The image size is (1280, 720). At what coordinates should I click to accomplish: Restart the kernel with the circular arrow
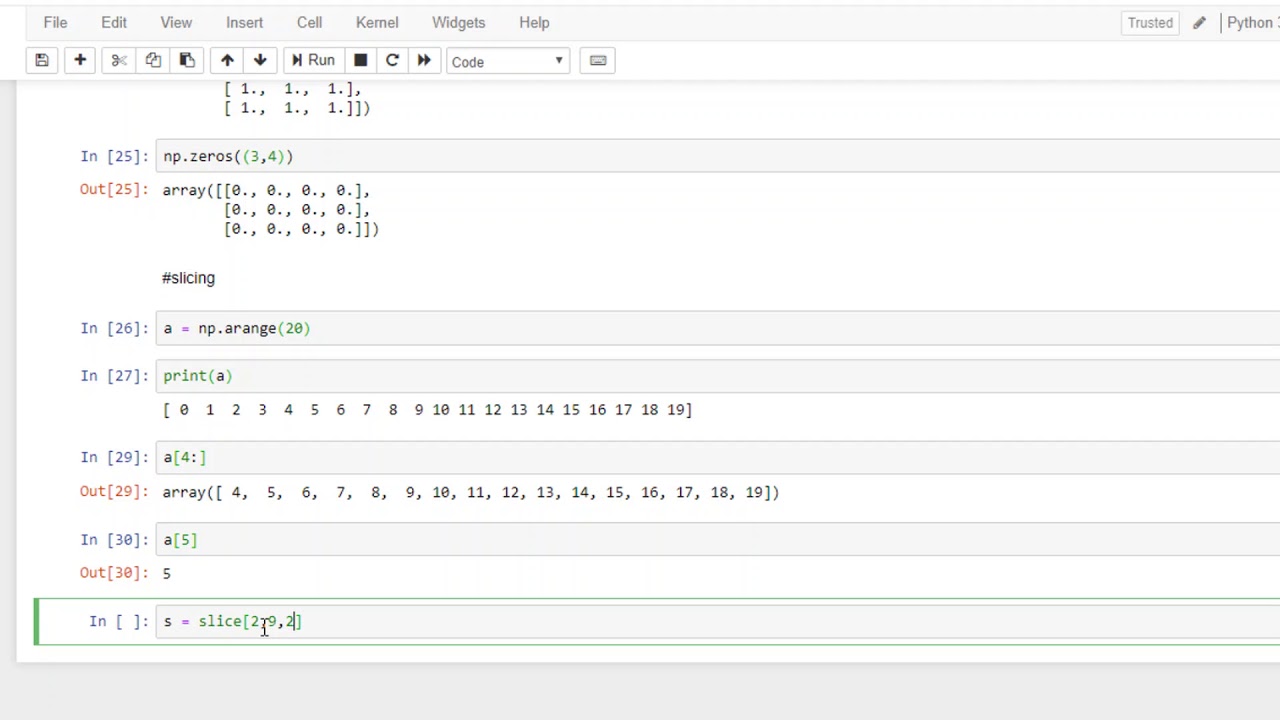point(392,61)
